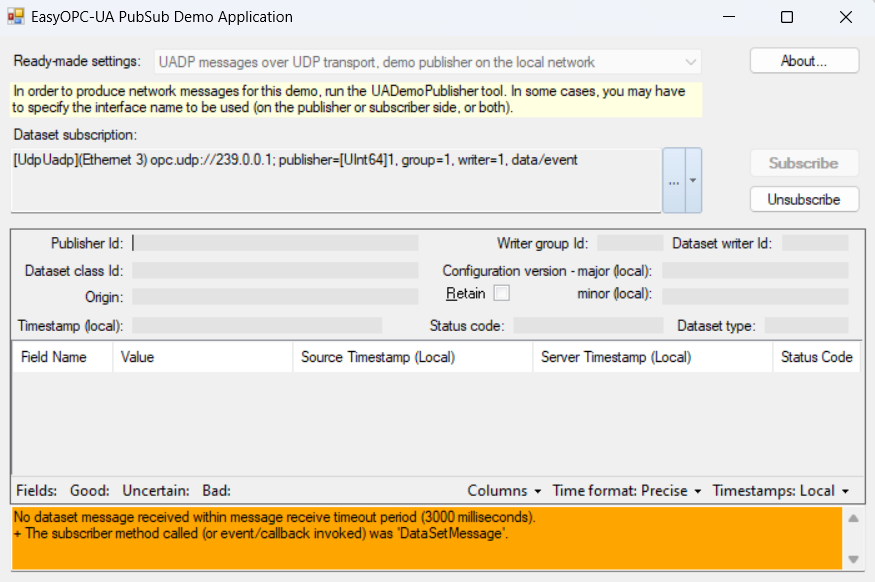Click the Configuration version major field
Viewport: 875px width, 582px height.
tap(755, 271)
